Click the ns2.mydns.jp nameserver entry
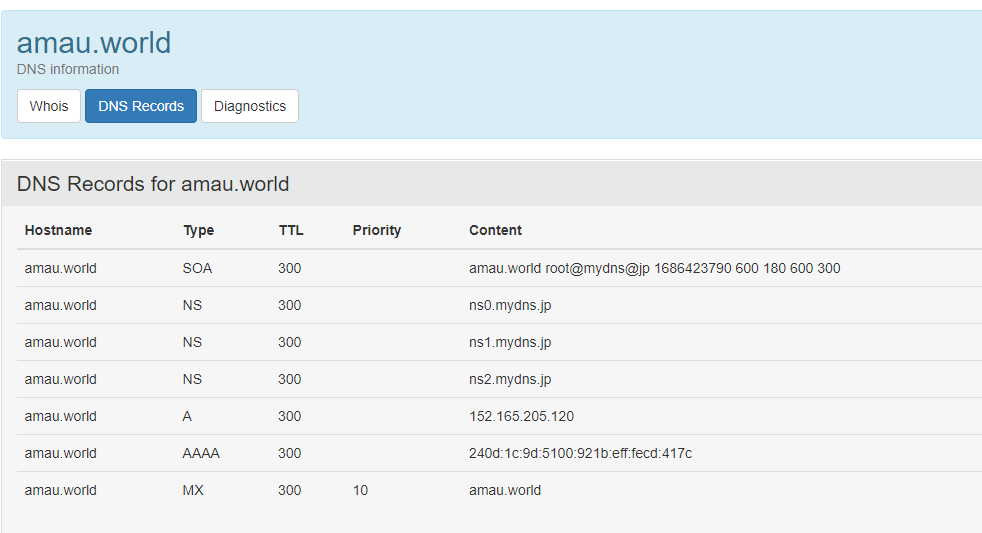The image size is (982, 533). (x=510, y=379)
